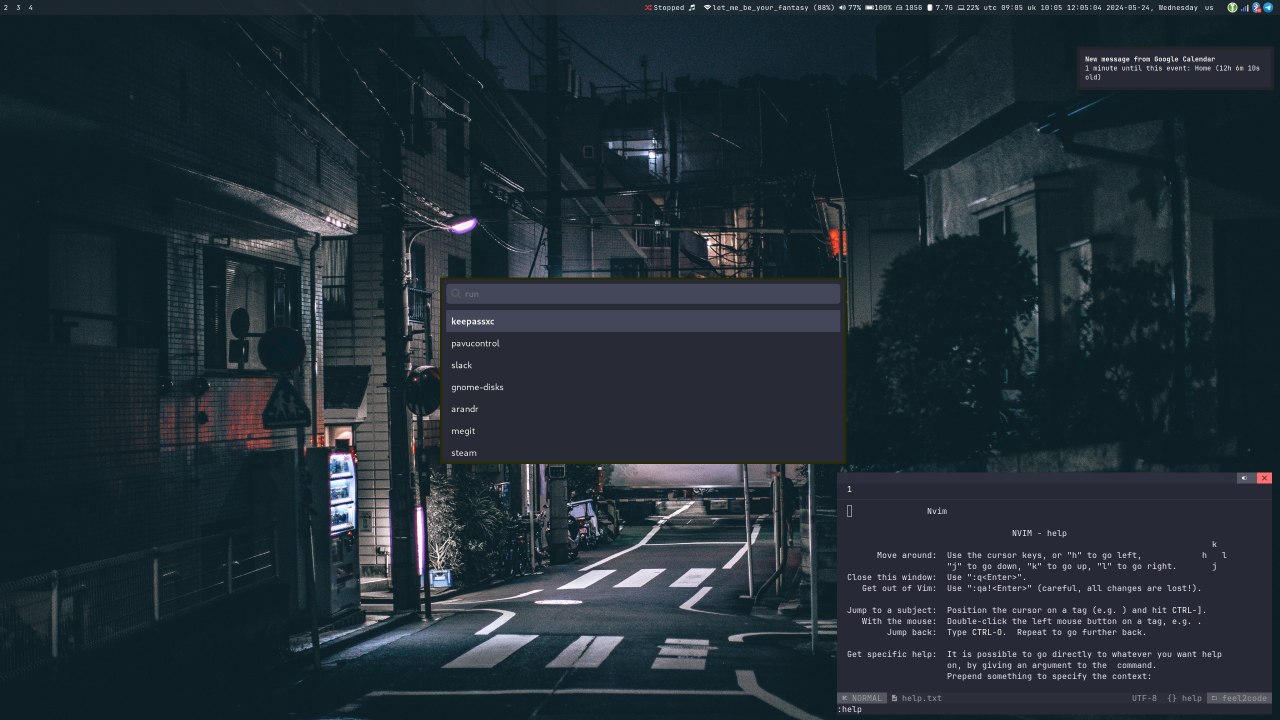Click the wifi icon before the song title
Image resolution: width=1280 pixels, height=720 pixels.
point(709,7)
